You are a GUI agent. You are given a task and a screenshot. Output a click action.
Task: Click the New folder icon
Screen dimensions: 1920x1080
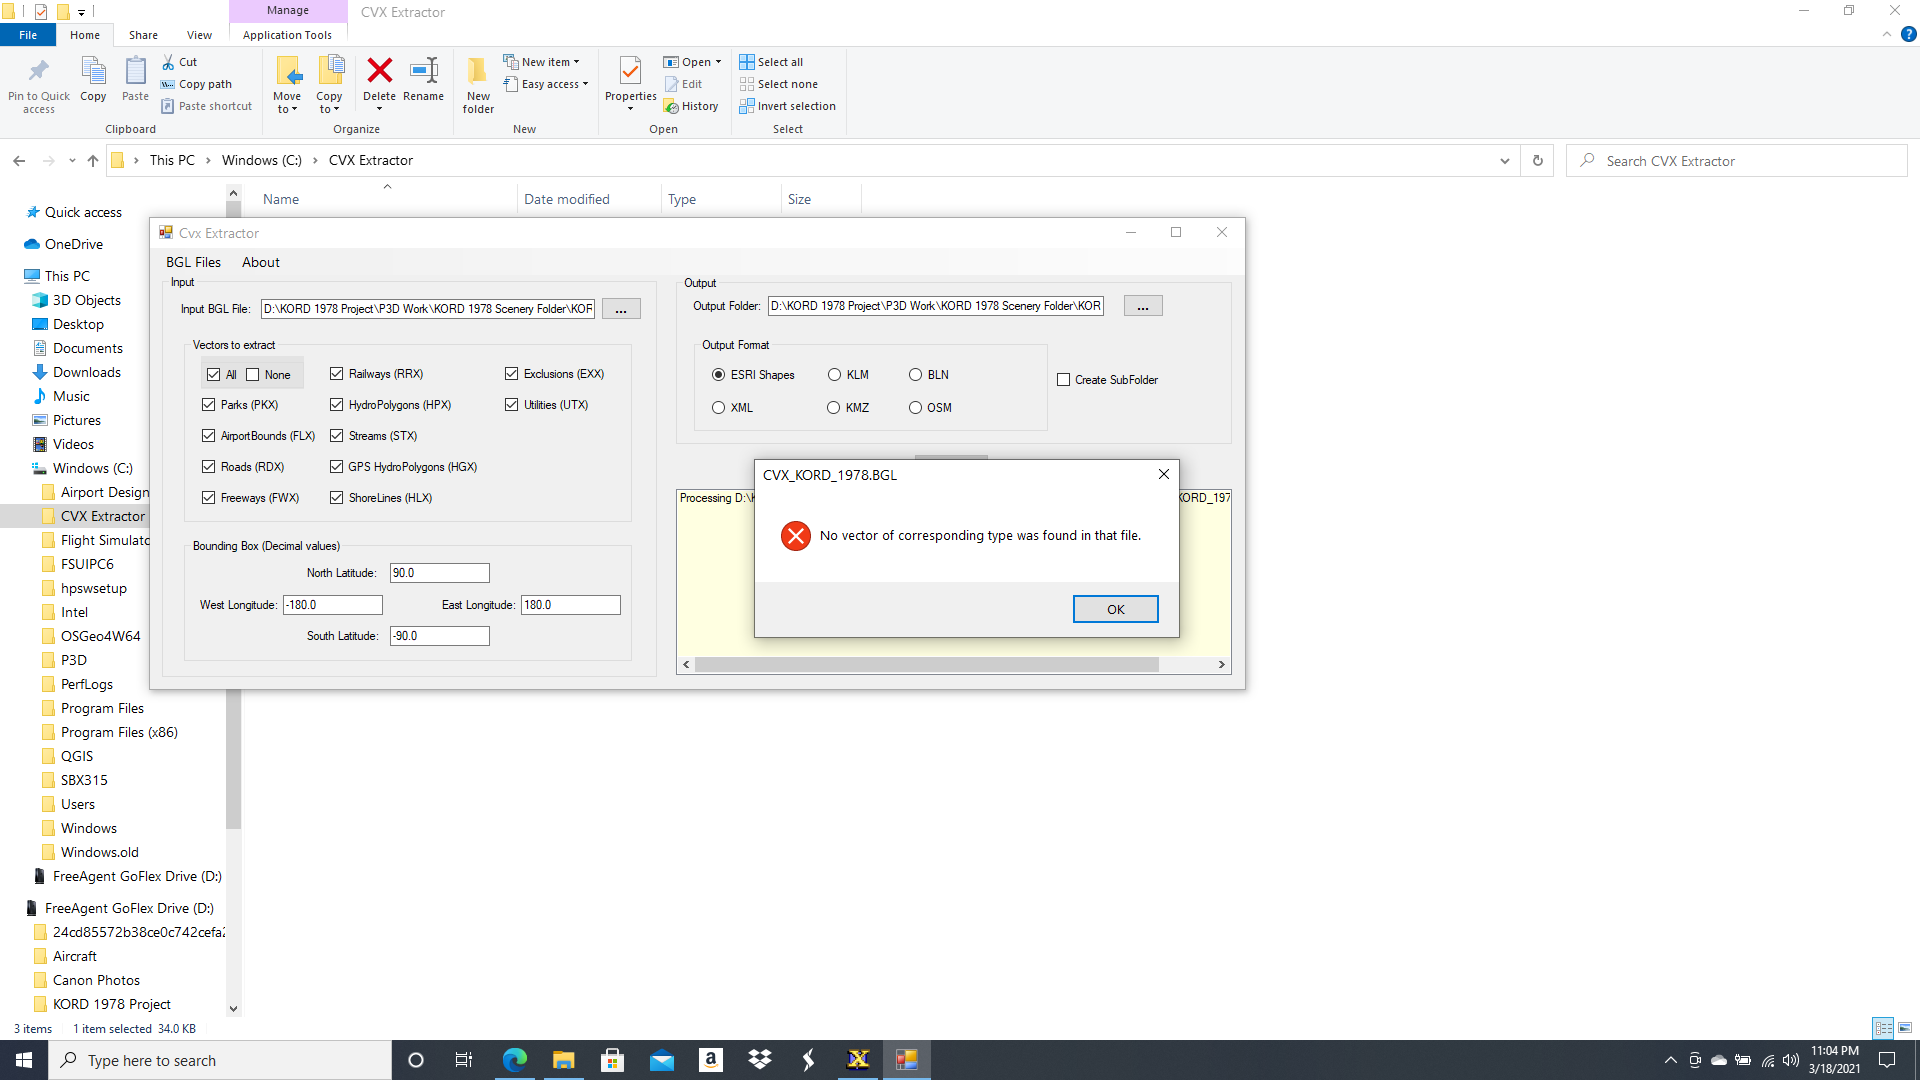point(478,72)
